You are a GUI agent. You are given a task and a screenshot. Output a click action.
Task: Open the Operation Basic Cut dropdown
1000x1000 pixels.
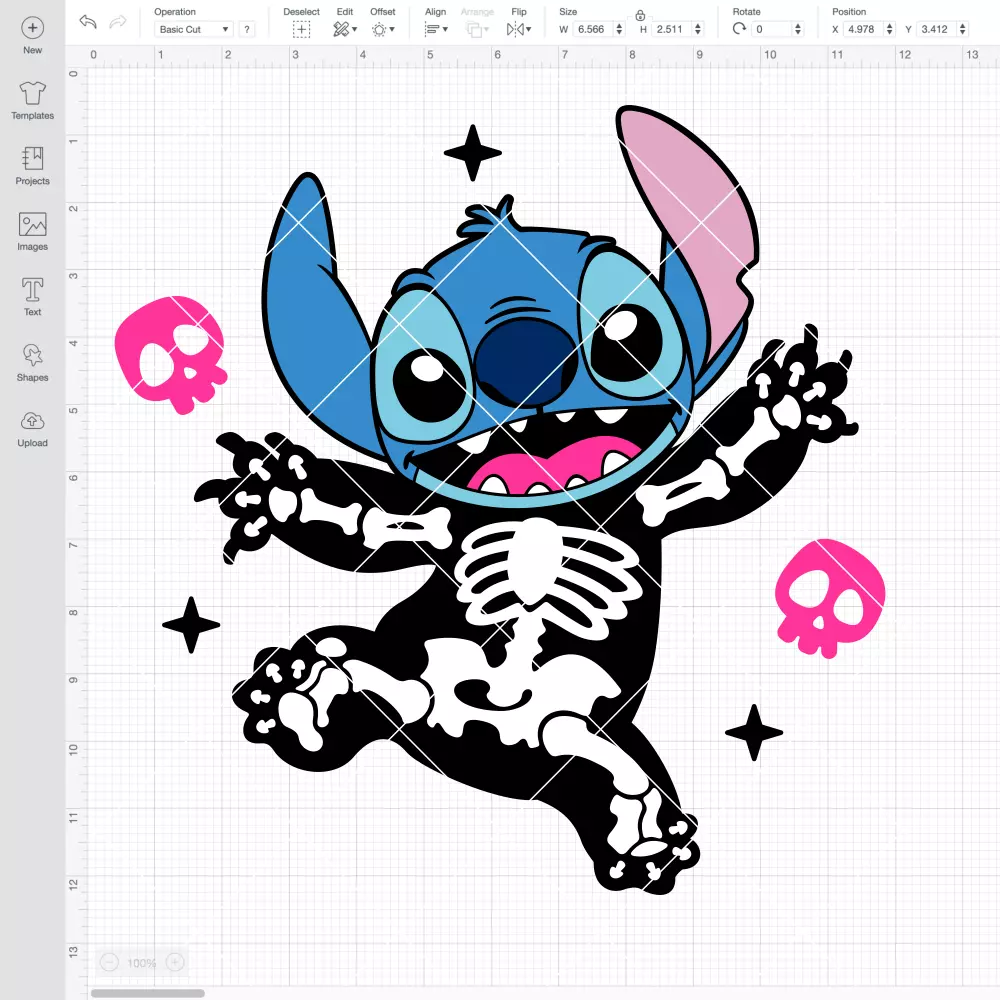click(x=193, y=29)
